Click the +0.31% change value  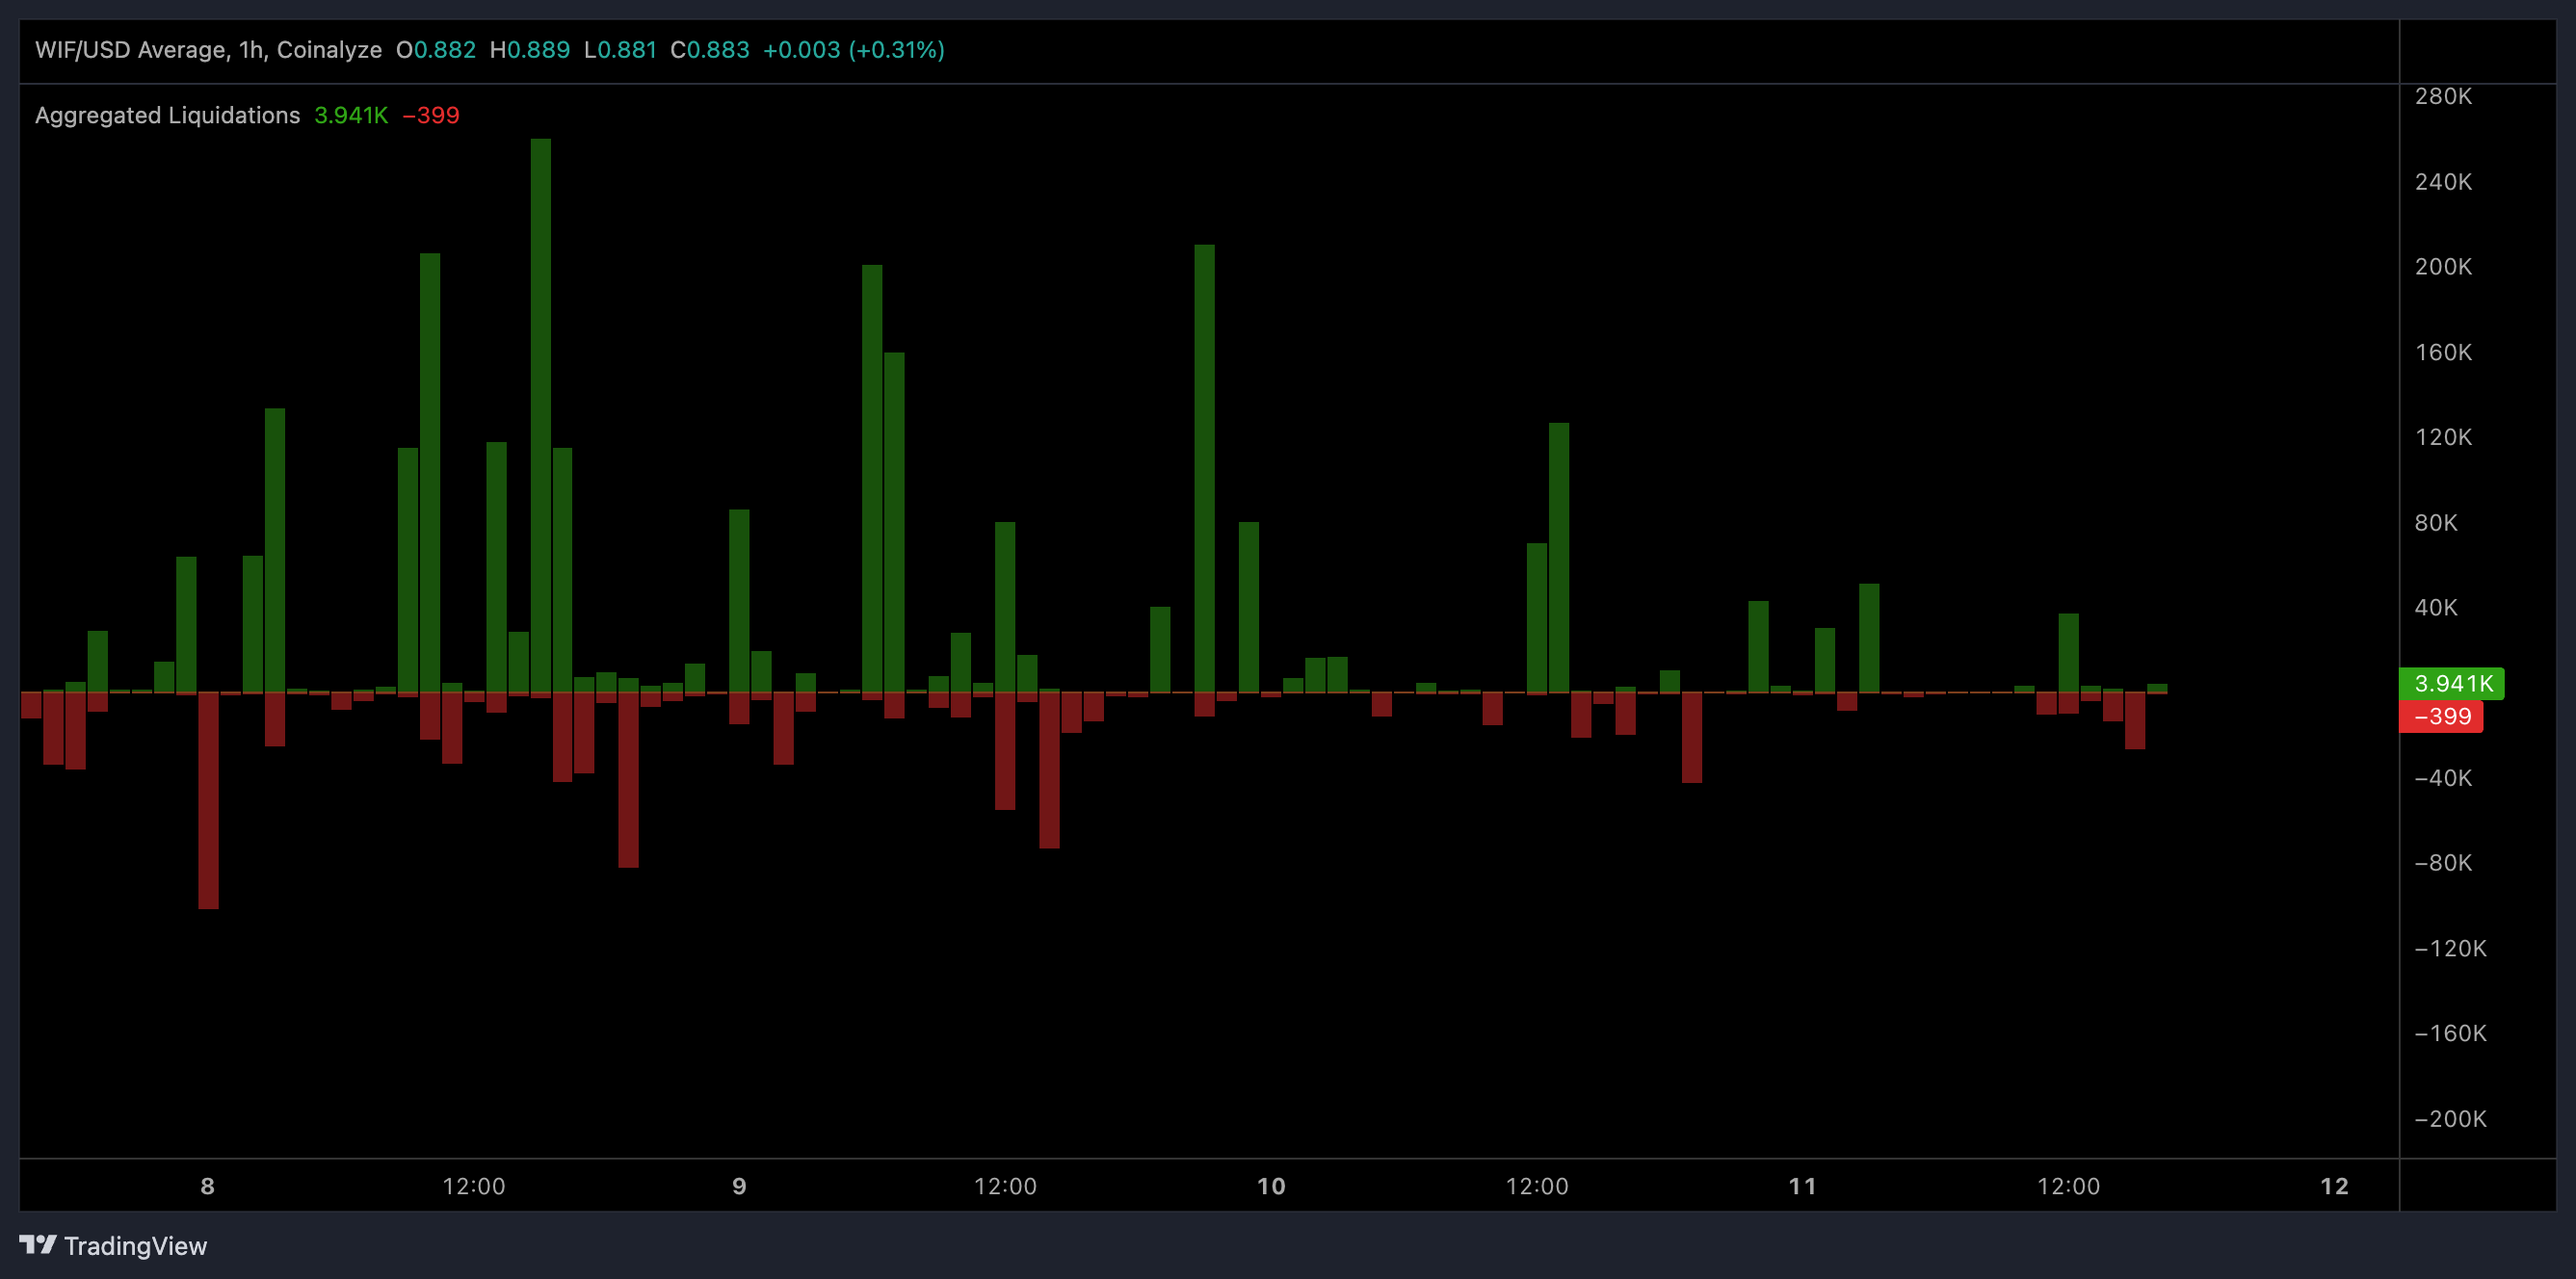tap(897, 49)
